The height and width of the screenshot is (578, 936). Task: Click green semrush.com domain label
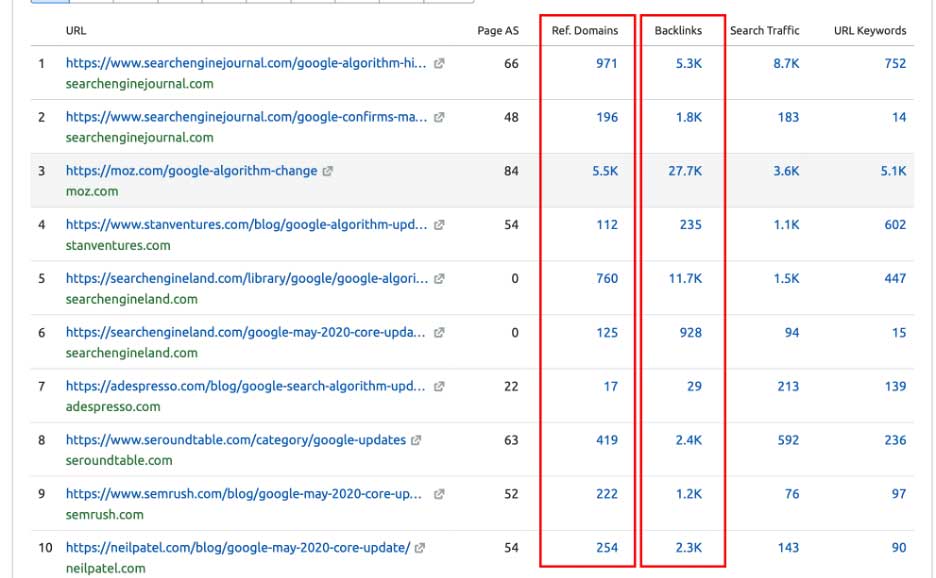(x=104, y=514)
